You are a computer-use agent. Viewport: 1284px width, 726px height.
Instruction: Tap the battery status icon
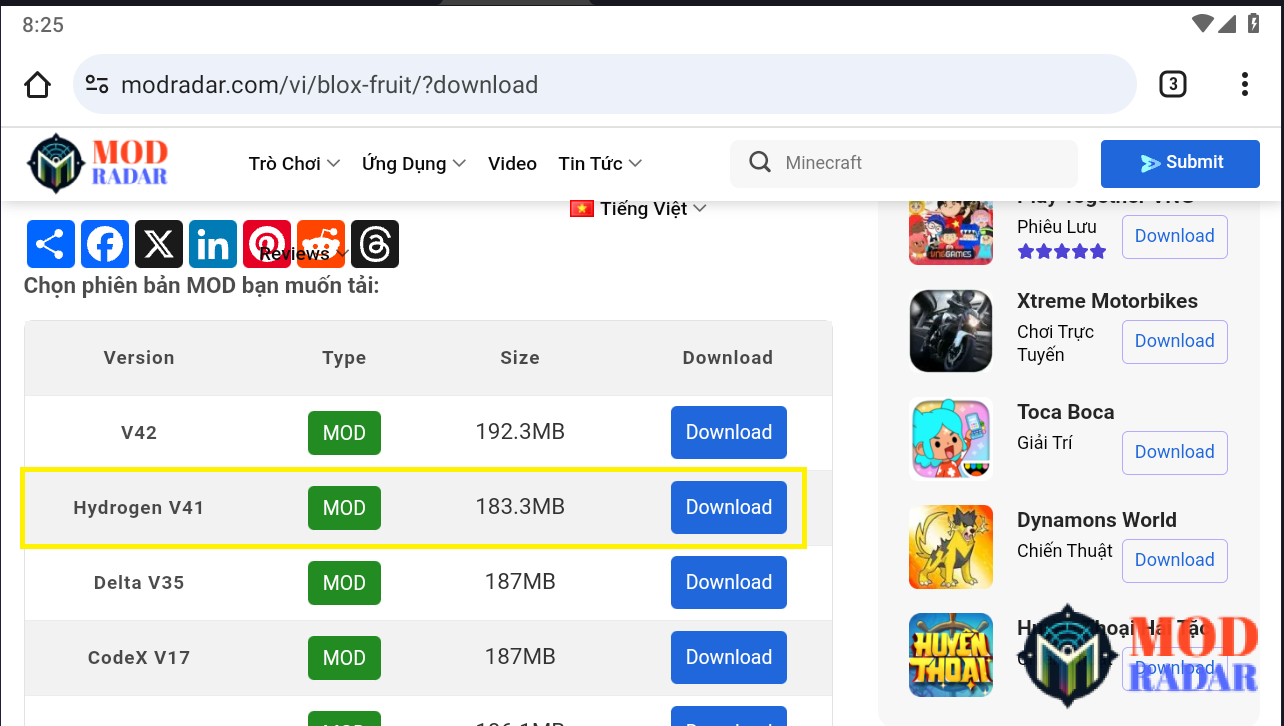point(1253,23)
